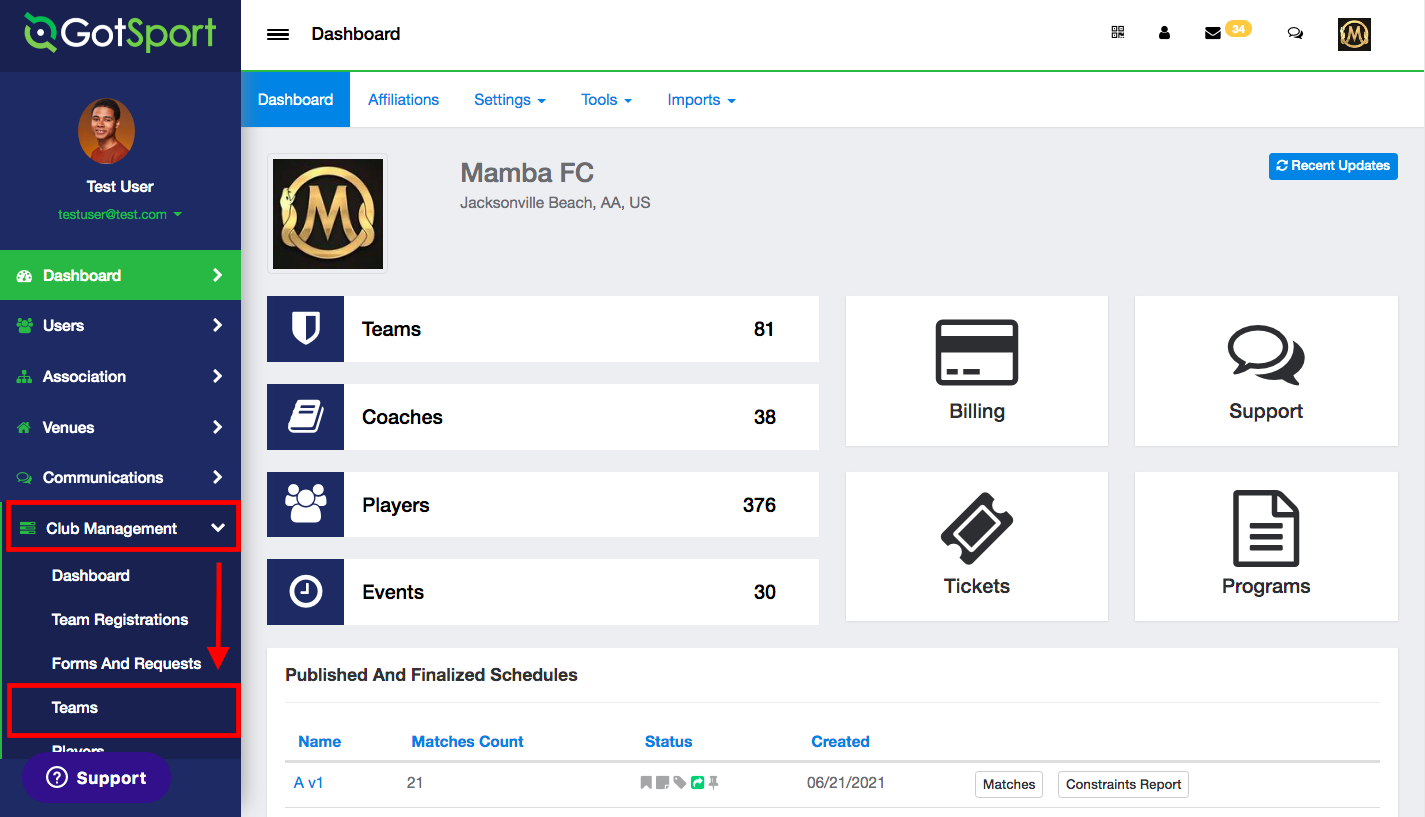Click the Teams count 81

[x=764, y=329]
